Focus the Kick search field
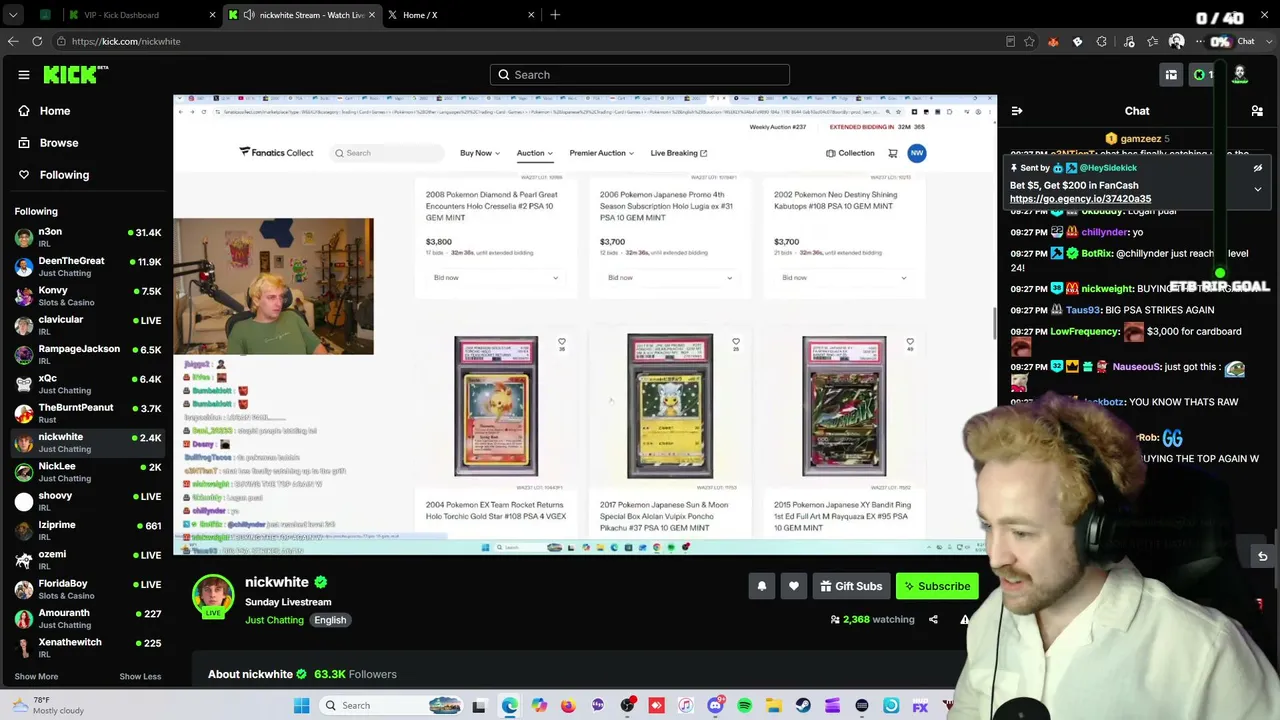1280x720 pixels. click(x=640, y=75)
